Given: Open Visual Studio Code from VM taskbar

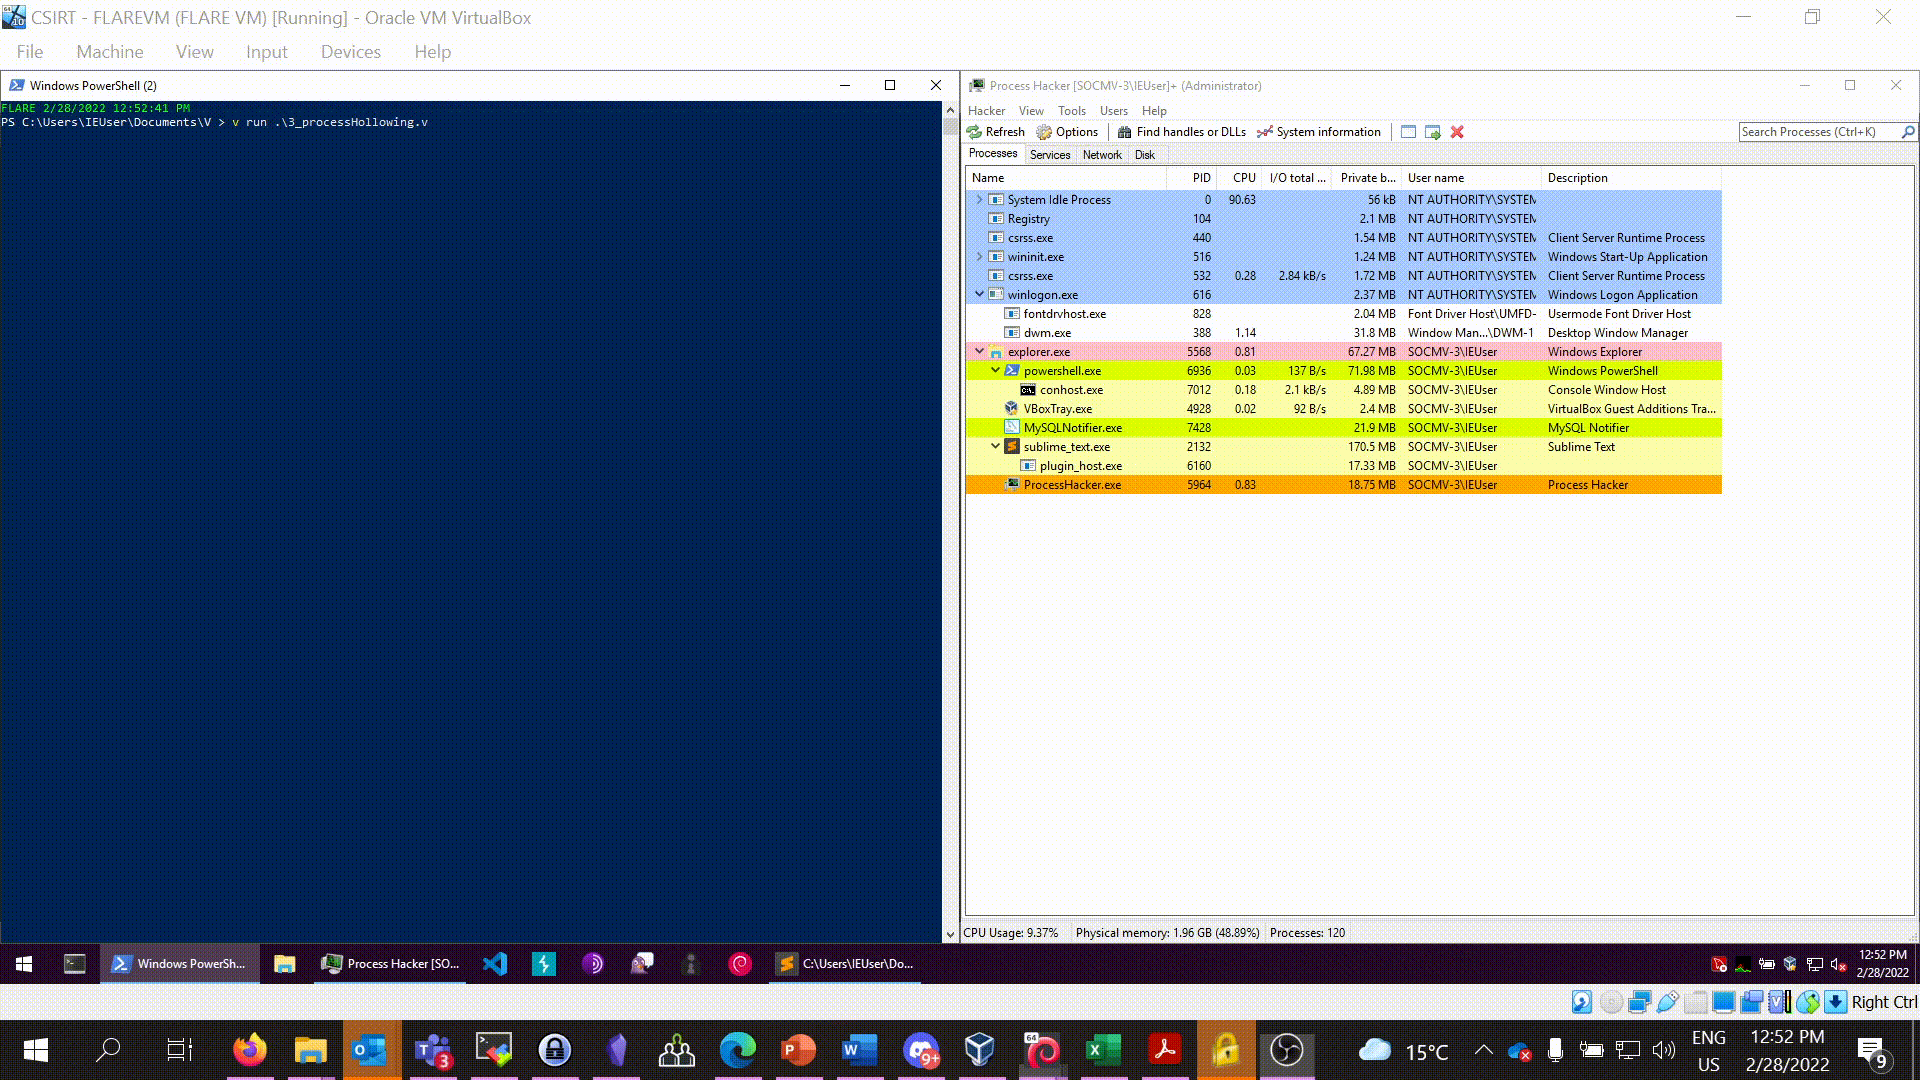Looking at the screenshot, I should [x=495, y=964].
